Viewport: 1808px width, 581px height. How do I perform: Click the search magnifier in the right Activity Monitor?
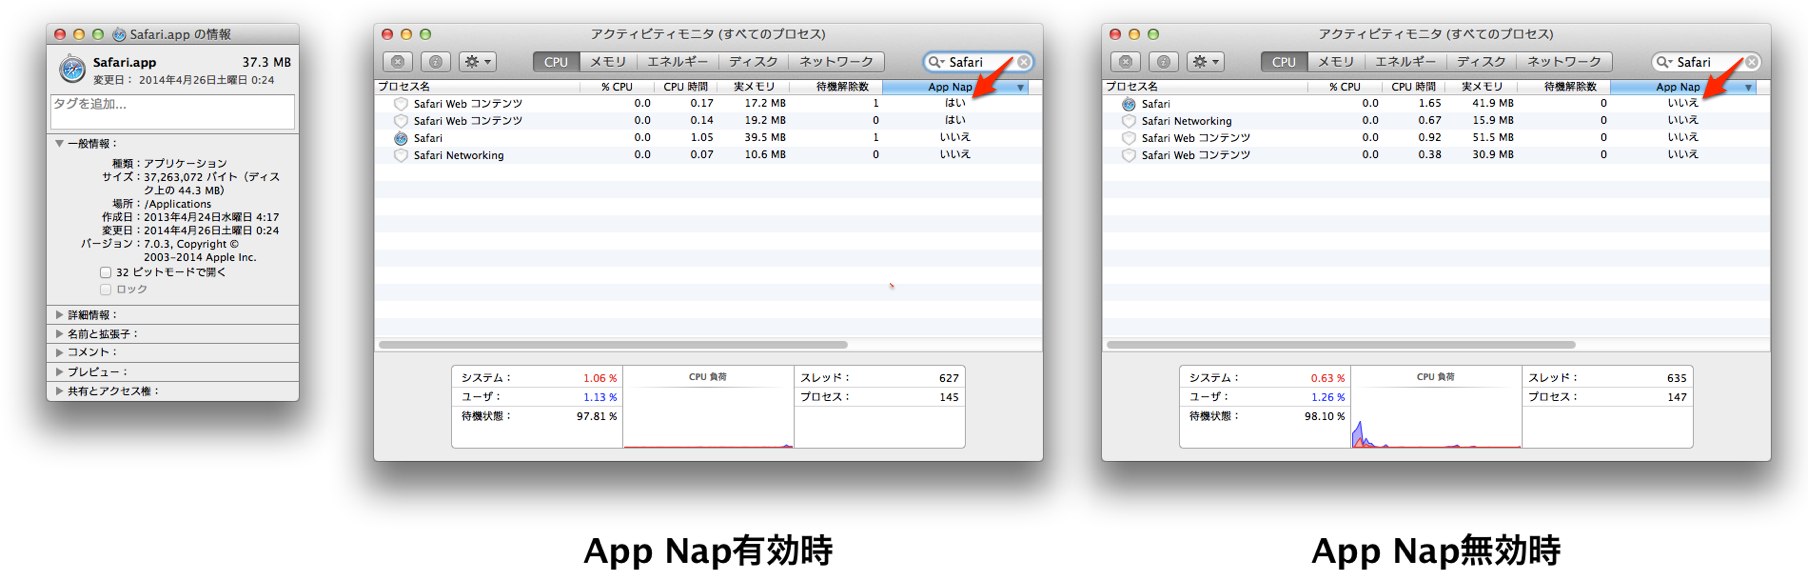tap(1664, 62)
